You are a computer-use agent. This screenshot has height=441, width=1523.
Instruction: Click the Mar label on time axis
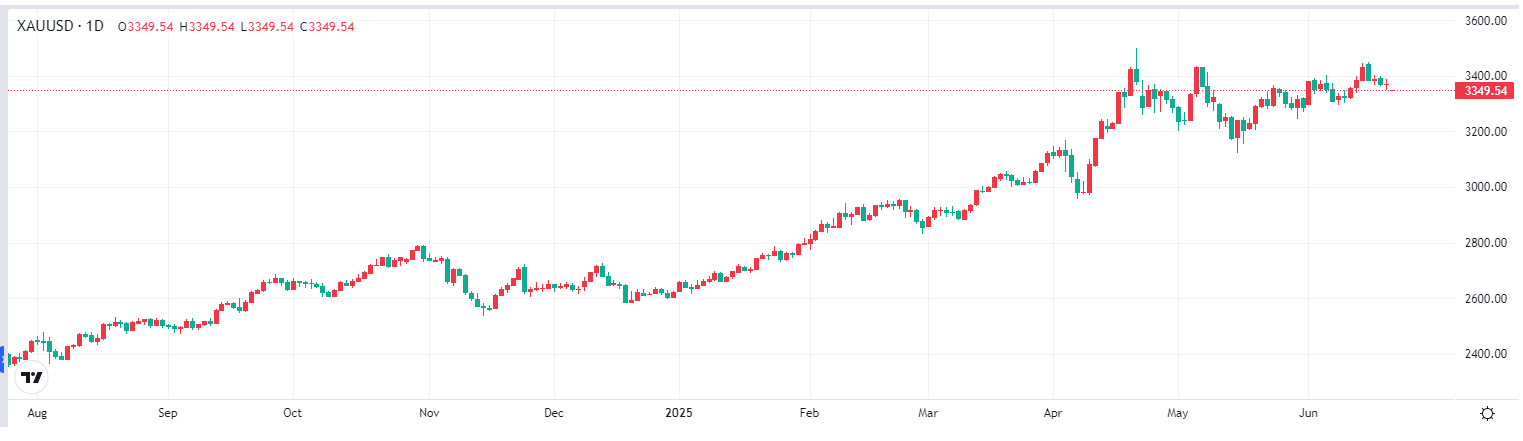[x=928, y=413]
